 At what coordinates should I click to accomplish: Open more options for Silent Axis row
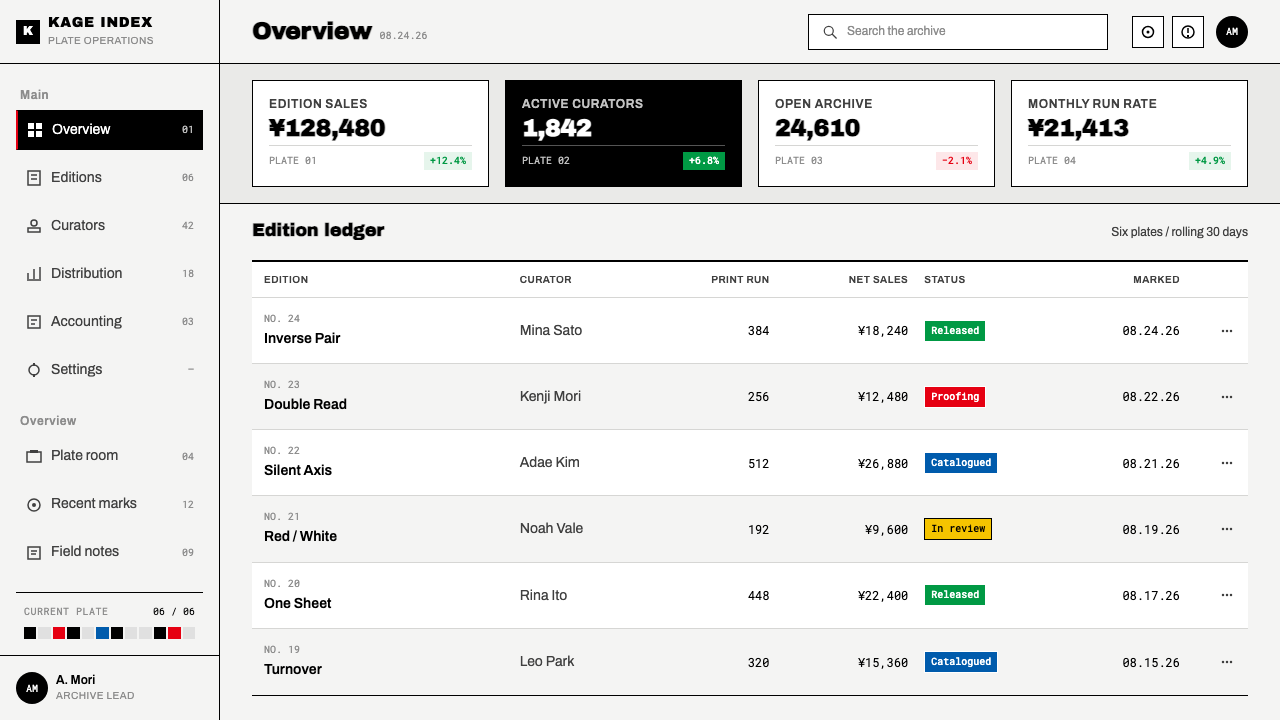1227,463
